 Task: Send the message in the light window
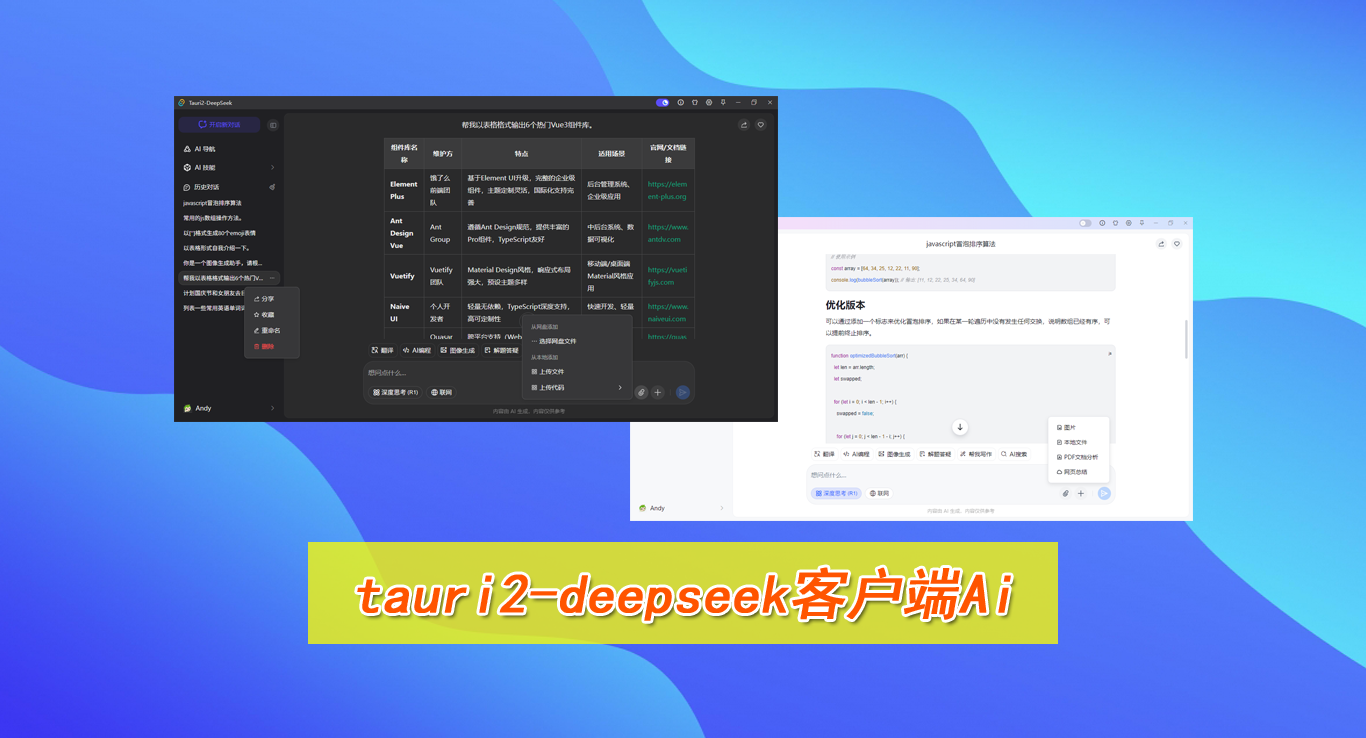coord(1104,493)
